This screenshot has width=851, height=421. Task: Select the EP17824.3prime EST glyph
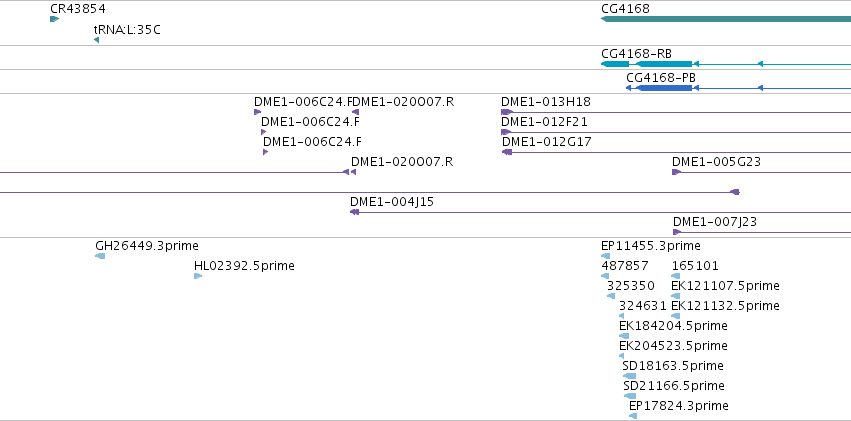tap(633, 416)
